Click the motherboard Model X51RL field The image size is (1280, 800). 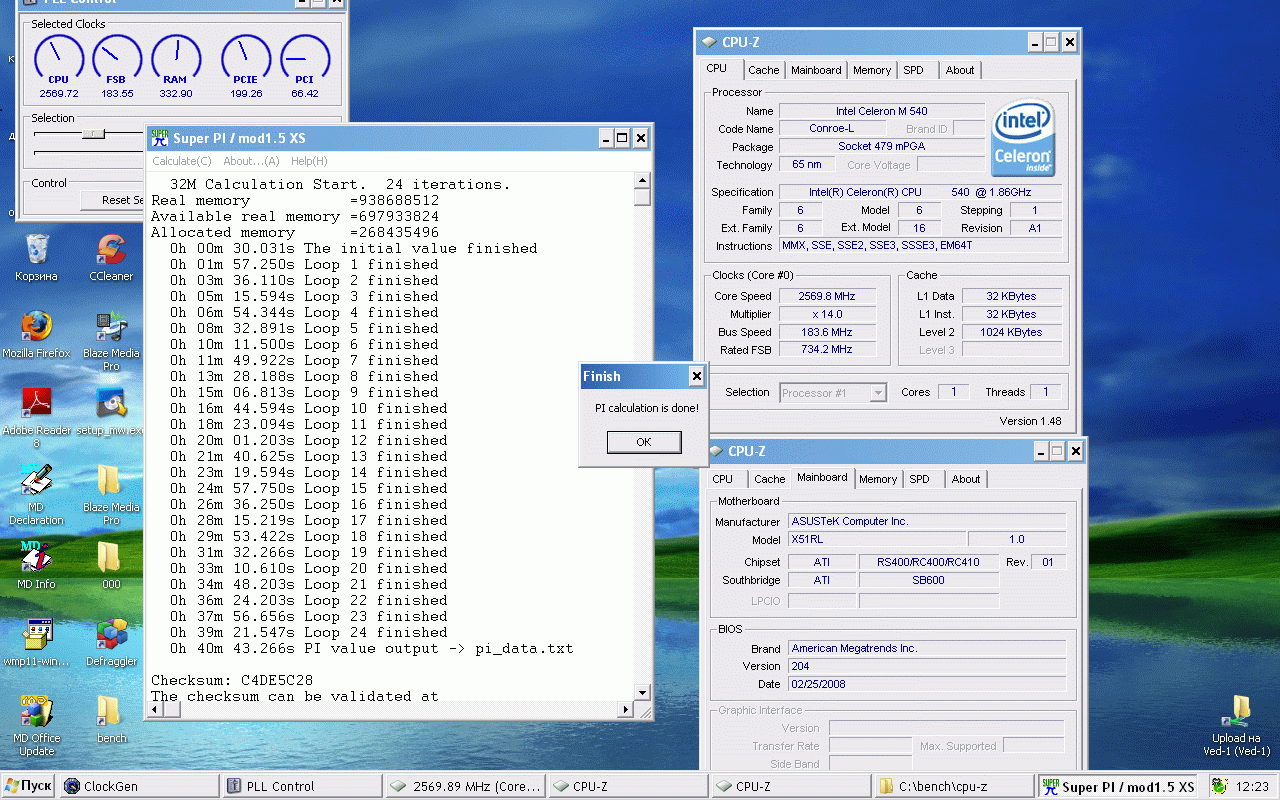click(x=877, y=539)
